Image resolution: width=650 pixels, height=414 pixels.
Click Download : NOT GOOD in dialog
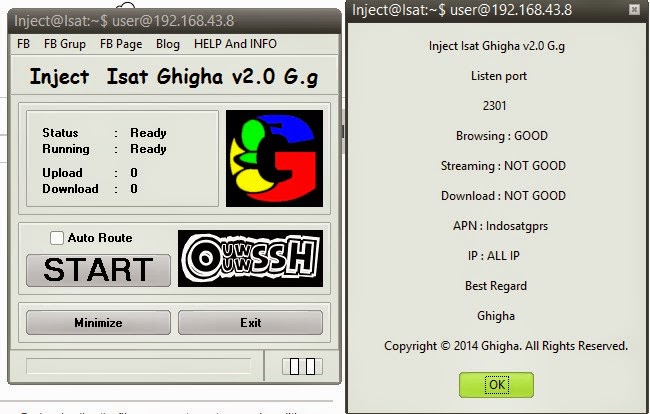tap(503, 196)
